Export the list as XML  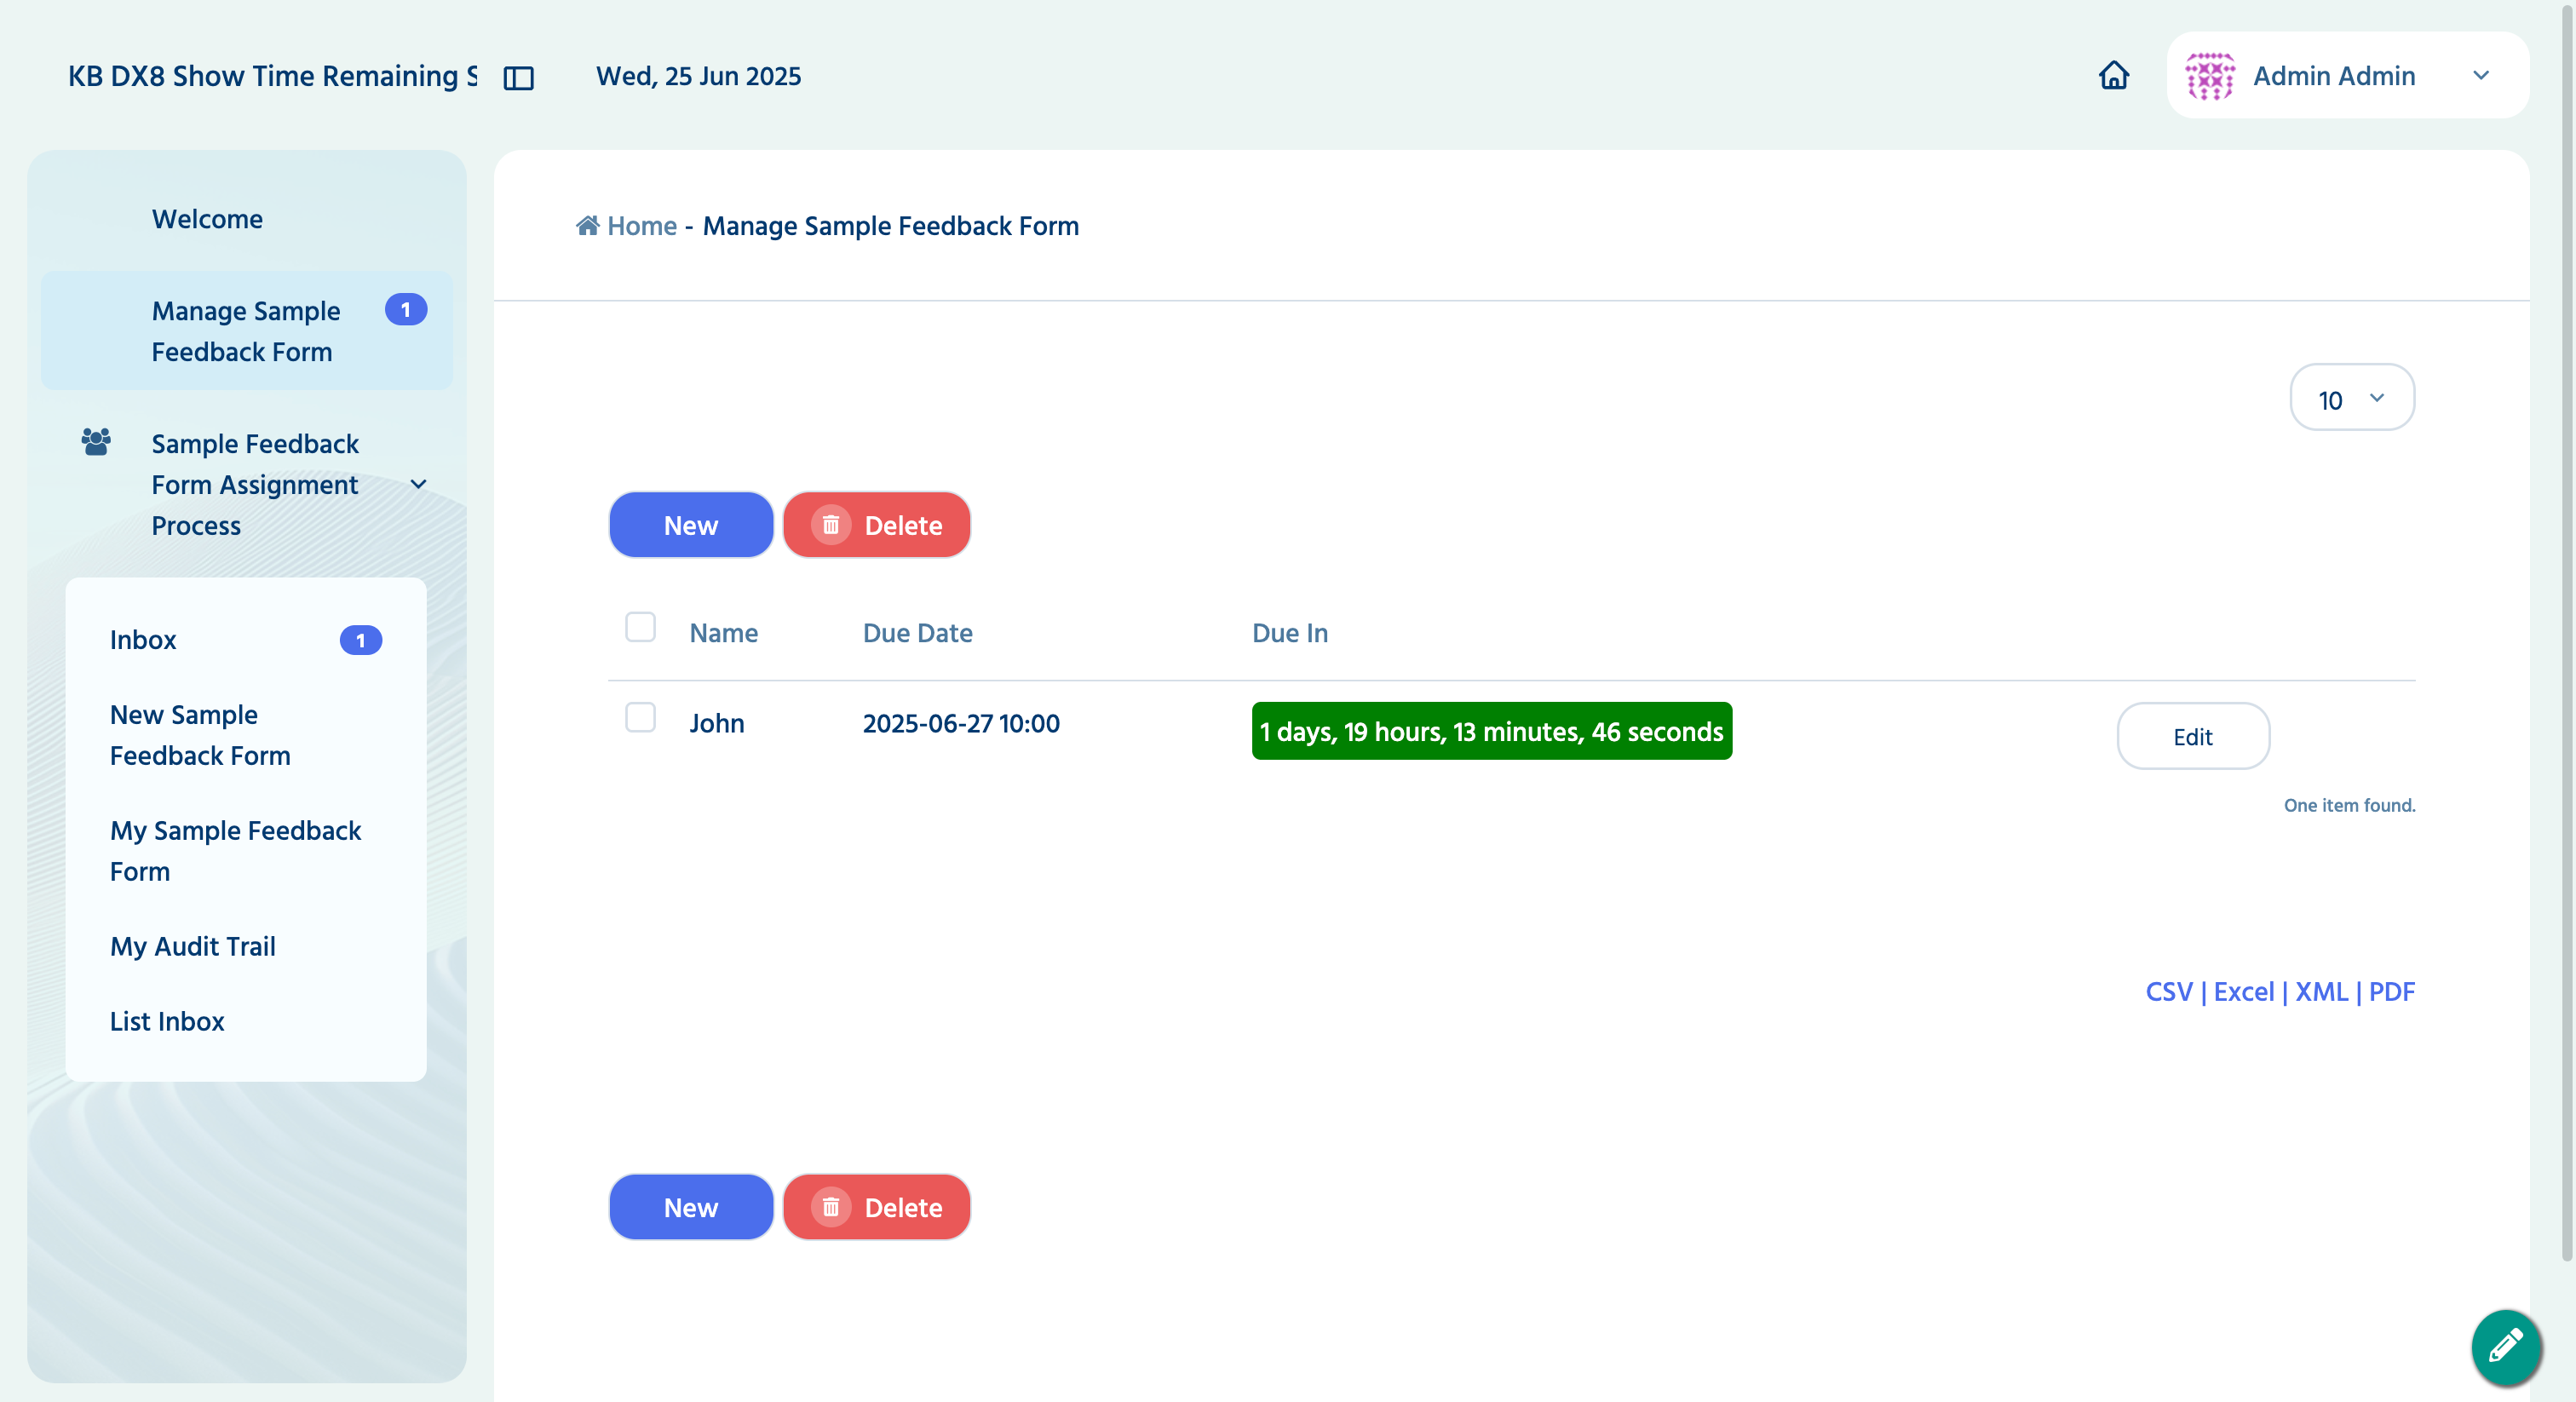(2321, 992)
